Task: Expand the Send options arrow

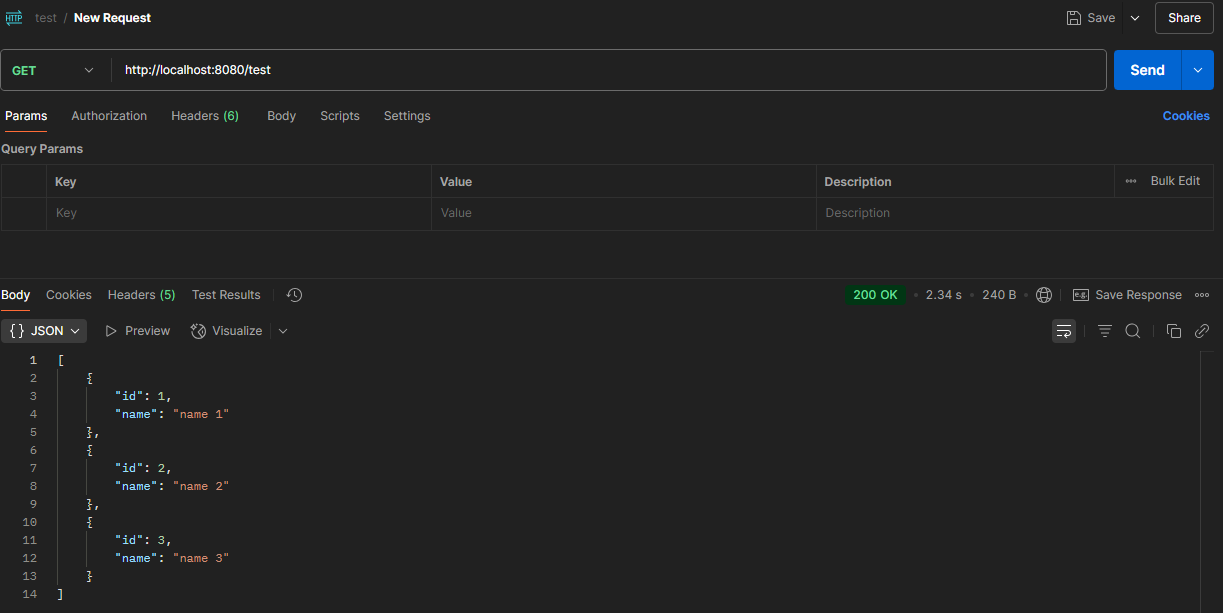Action: click(x=1198, y=70)
